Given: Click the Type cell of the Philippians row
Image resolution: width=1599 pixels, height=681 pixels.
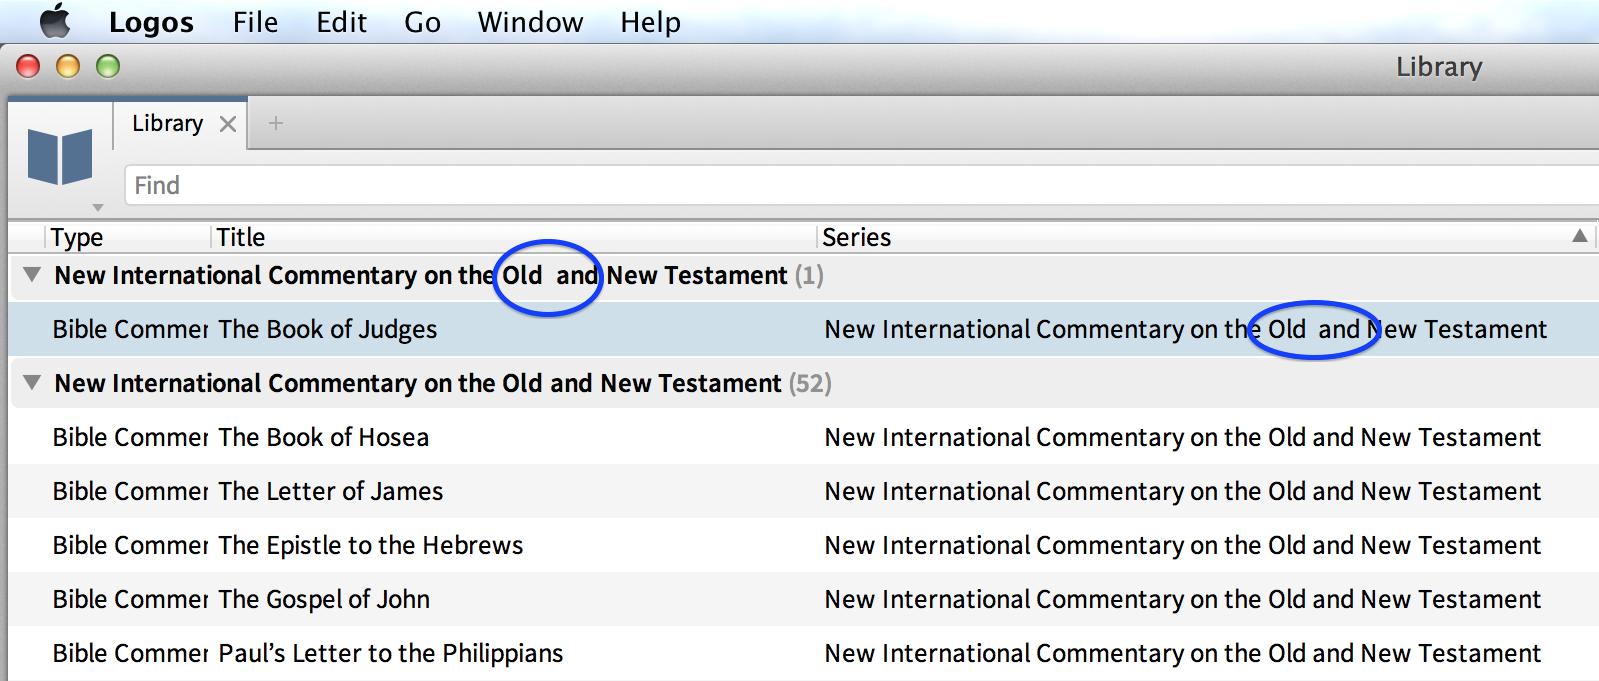Looking at the screenshot, I should tap(130, 653).
